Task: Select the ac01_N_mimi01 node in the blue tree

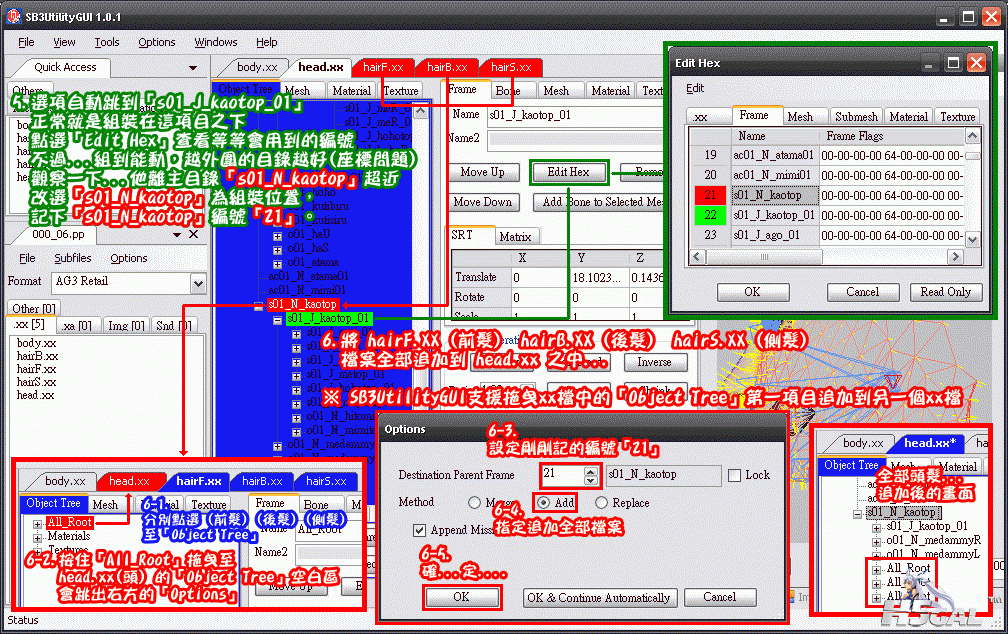Action: 307,291
